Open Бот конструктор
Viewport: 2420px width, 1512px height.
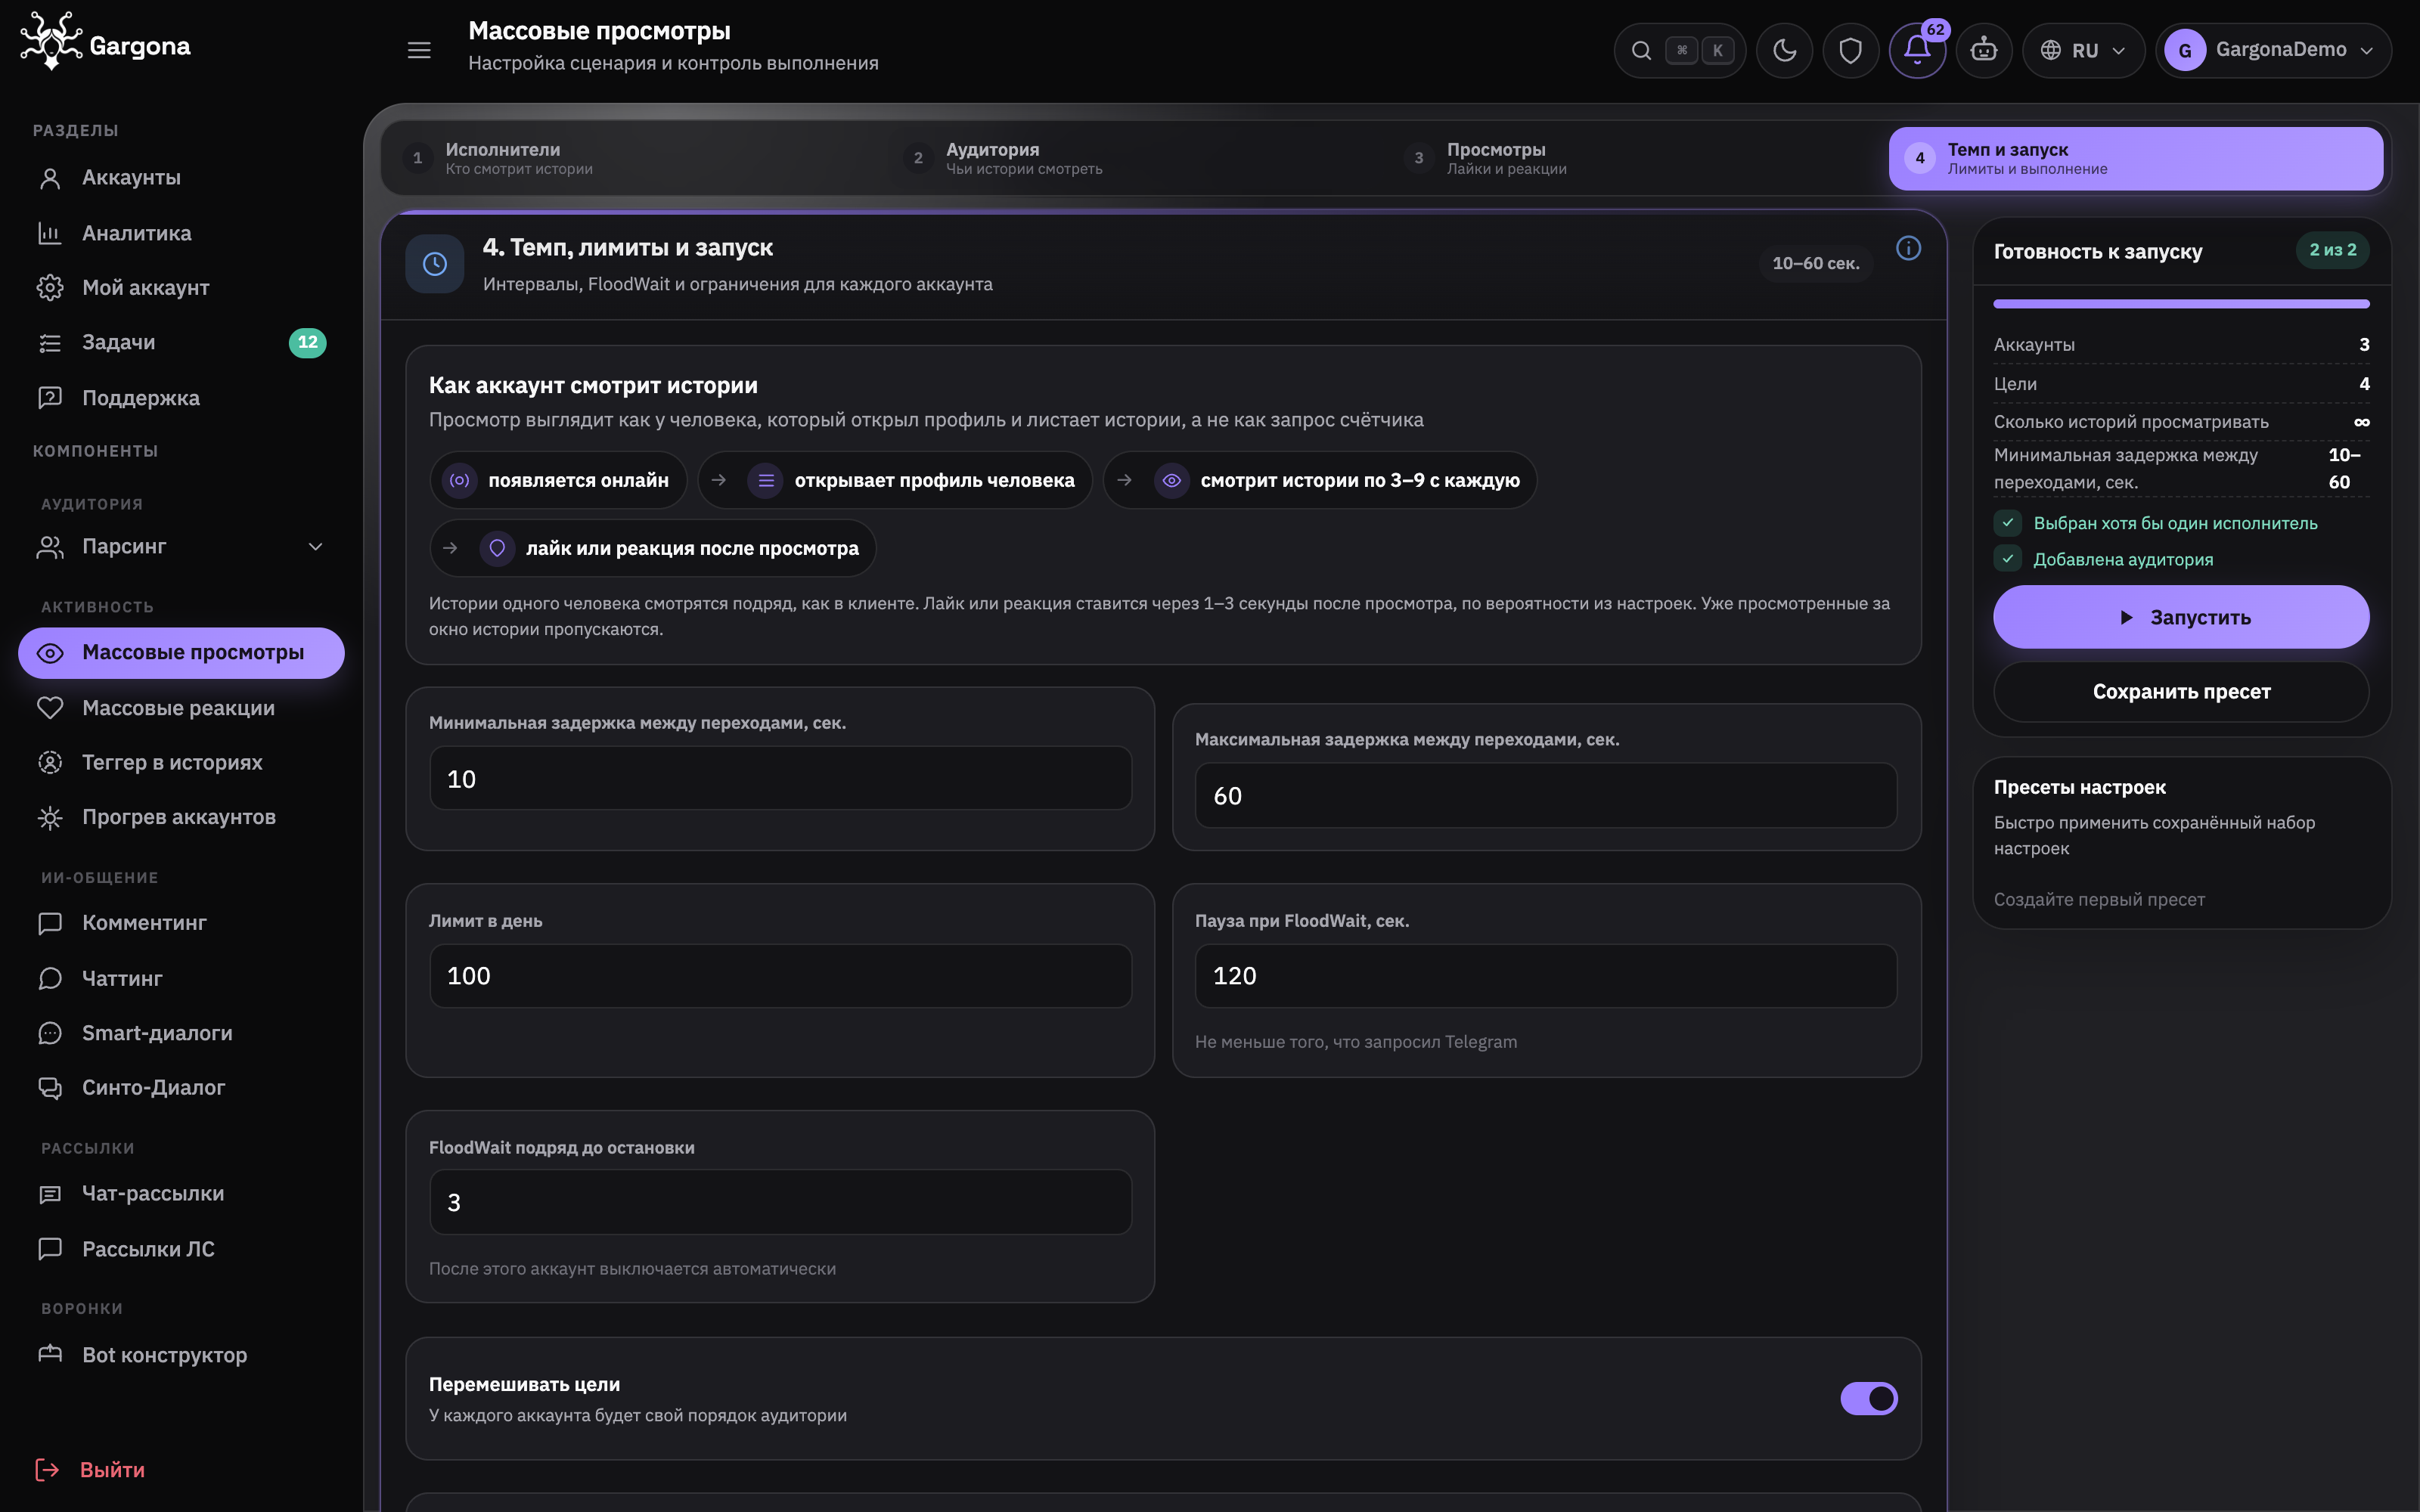click(181, 1355)
